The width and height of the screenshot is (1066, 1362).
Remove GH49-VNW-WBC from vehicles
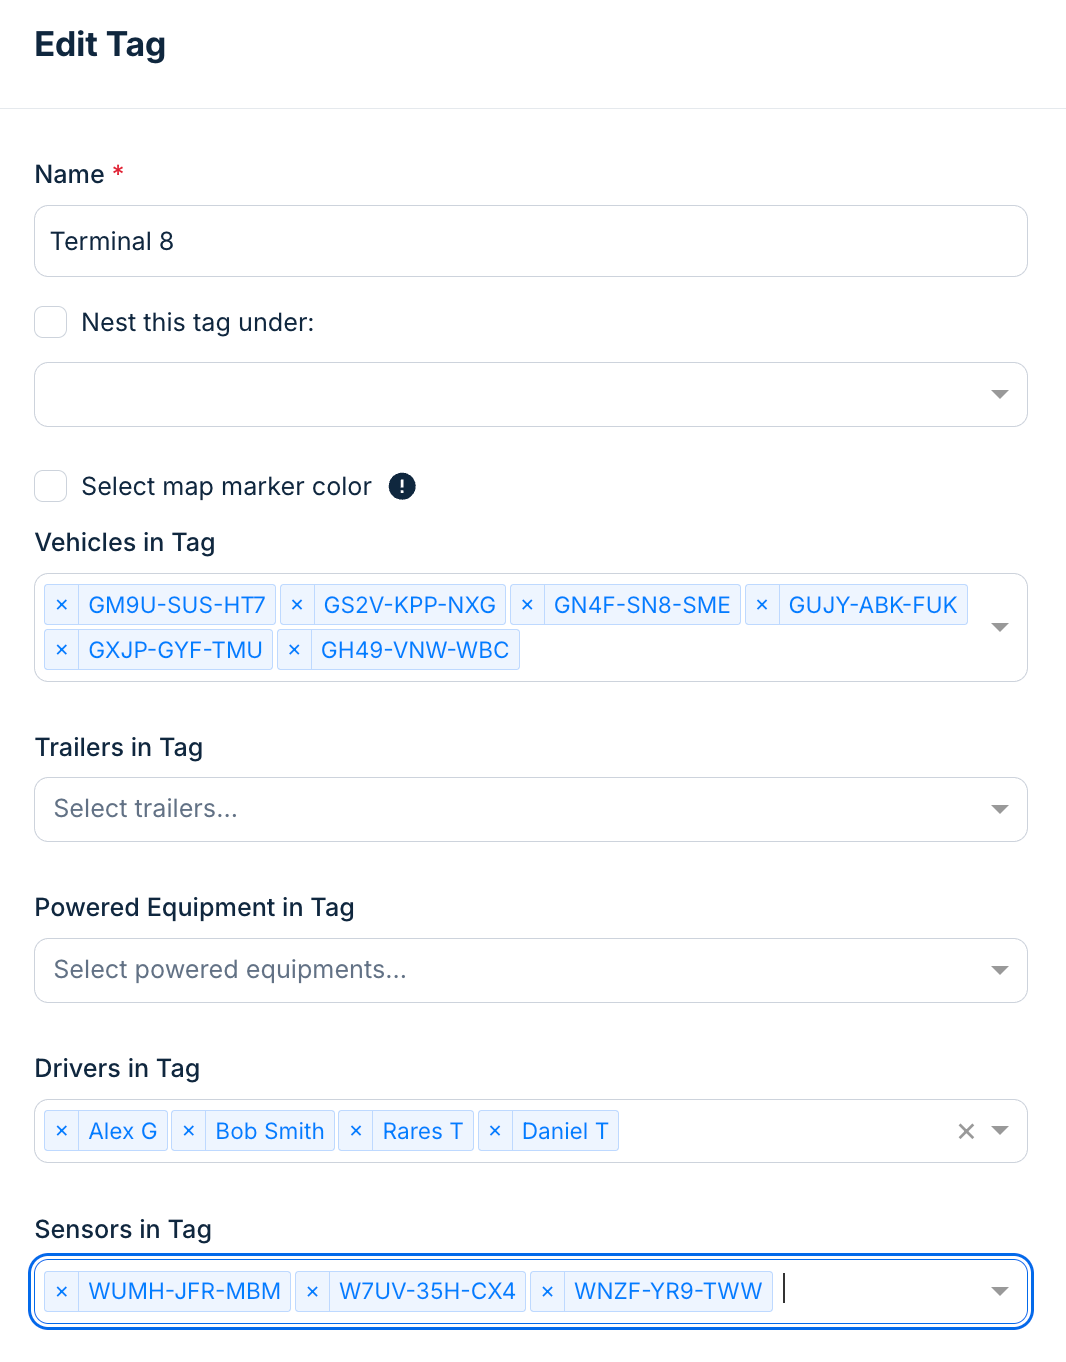pyautogui.click(x=294, y=650)
